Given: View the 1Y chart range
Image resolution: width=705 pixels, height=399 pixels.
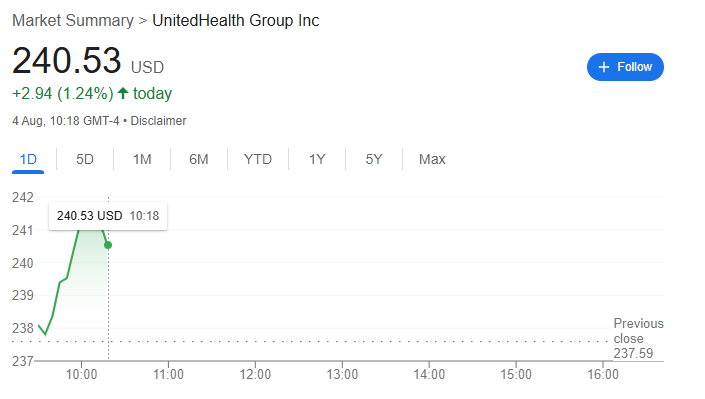Looking at the screenshot, I should (317, 159).
